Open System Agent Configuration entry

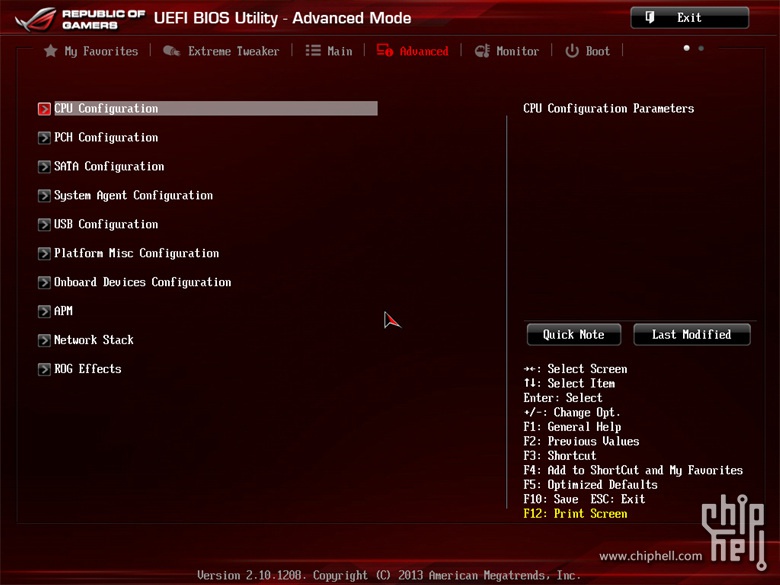(133, 195)
